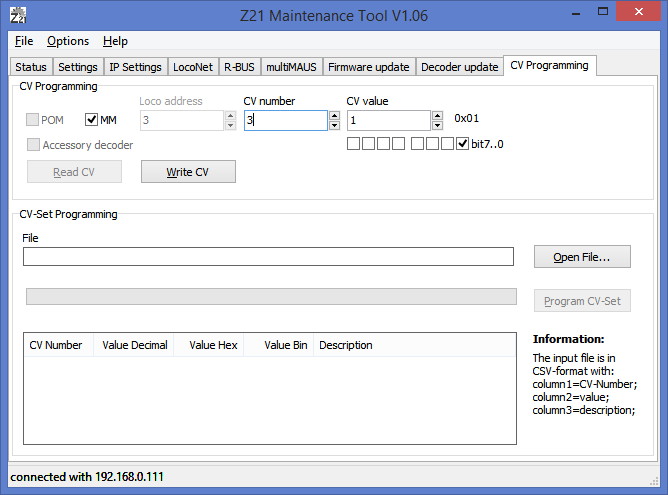Sort by the Value Decimal column header
The image size is (668, 495).
pyautogui.click(x=133, y=345)
